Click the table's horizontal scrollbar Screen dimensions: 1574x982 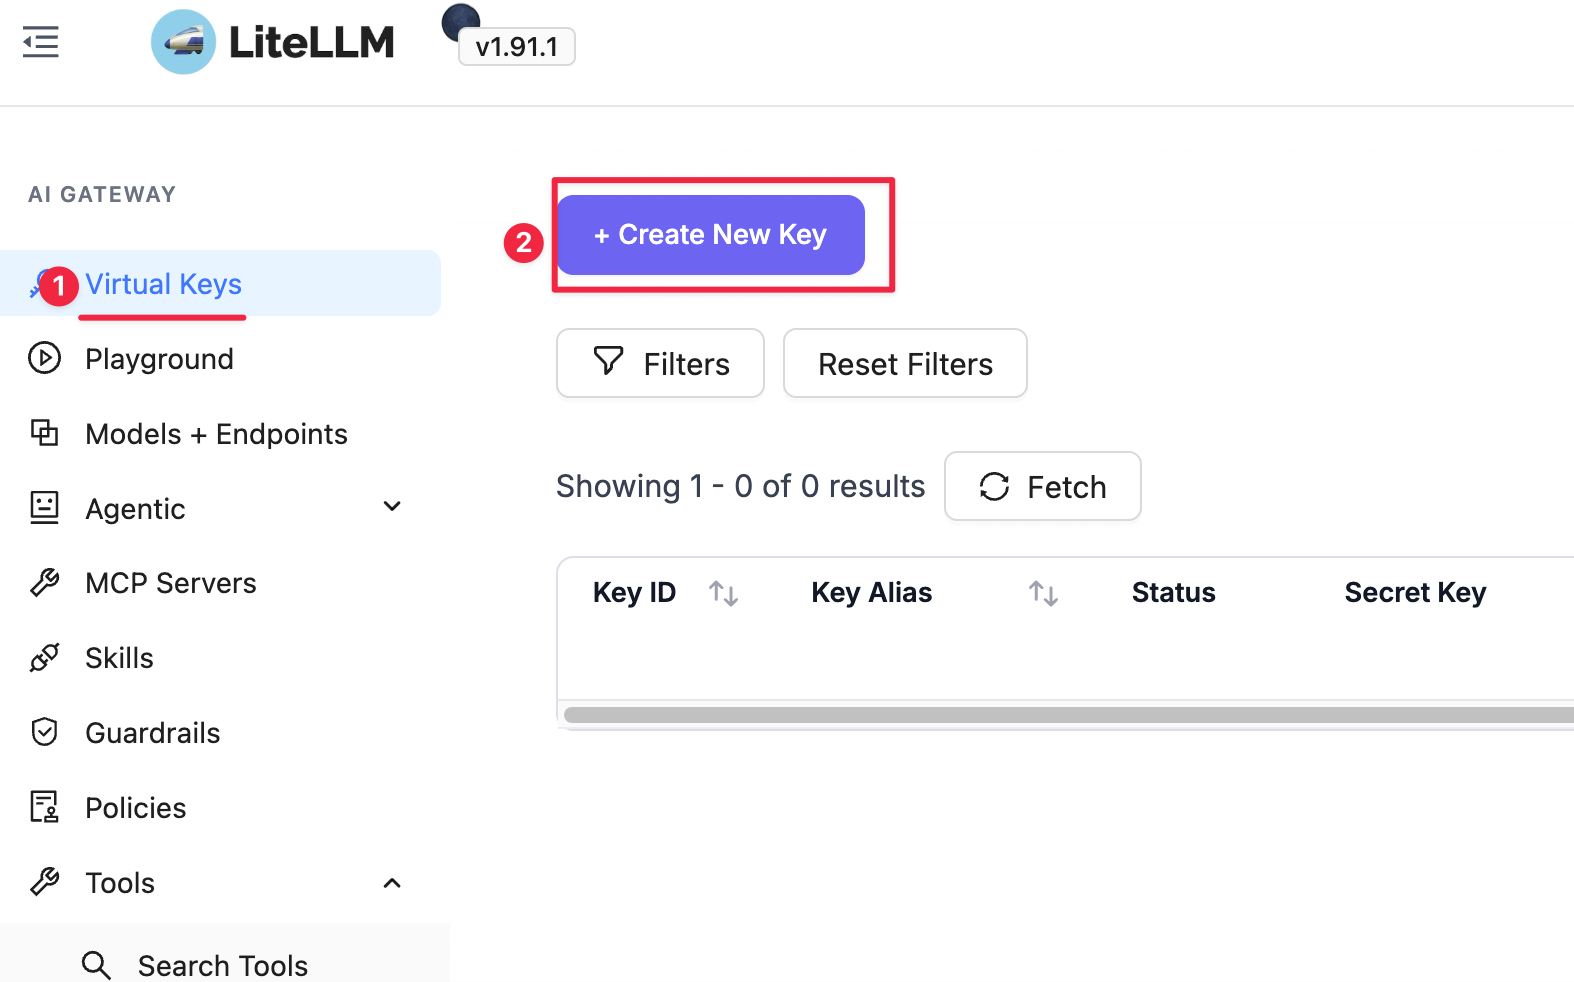click(x=1068, y=715)
